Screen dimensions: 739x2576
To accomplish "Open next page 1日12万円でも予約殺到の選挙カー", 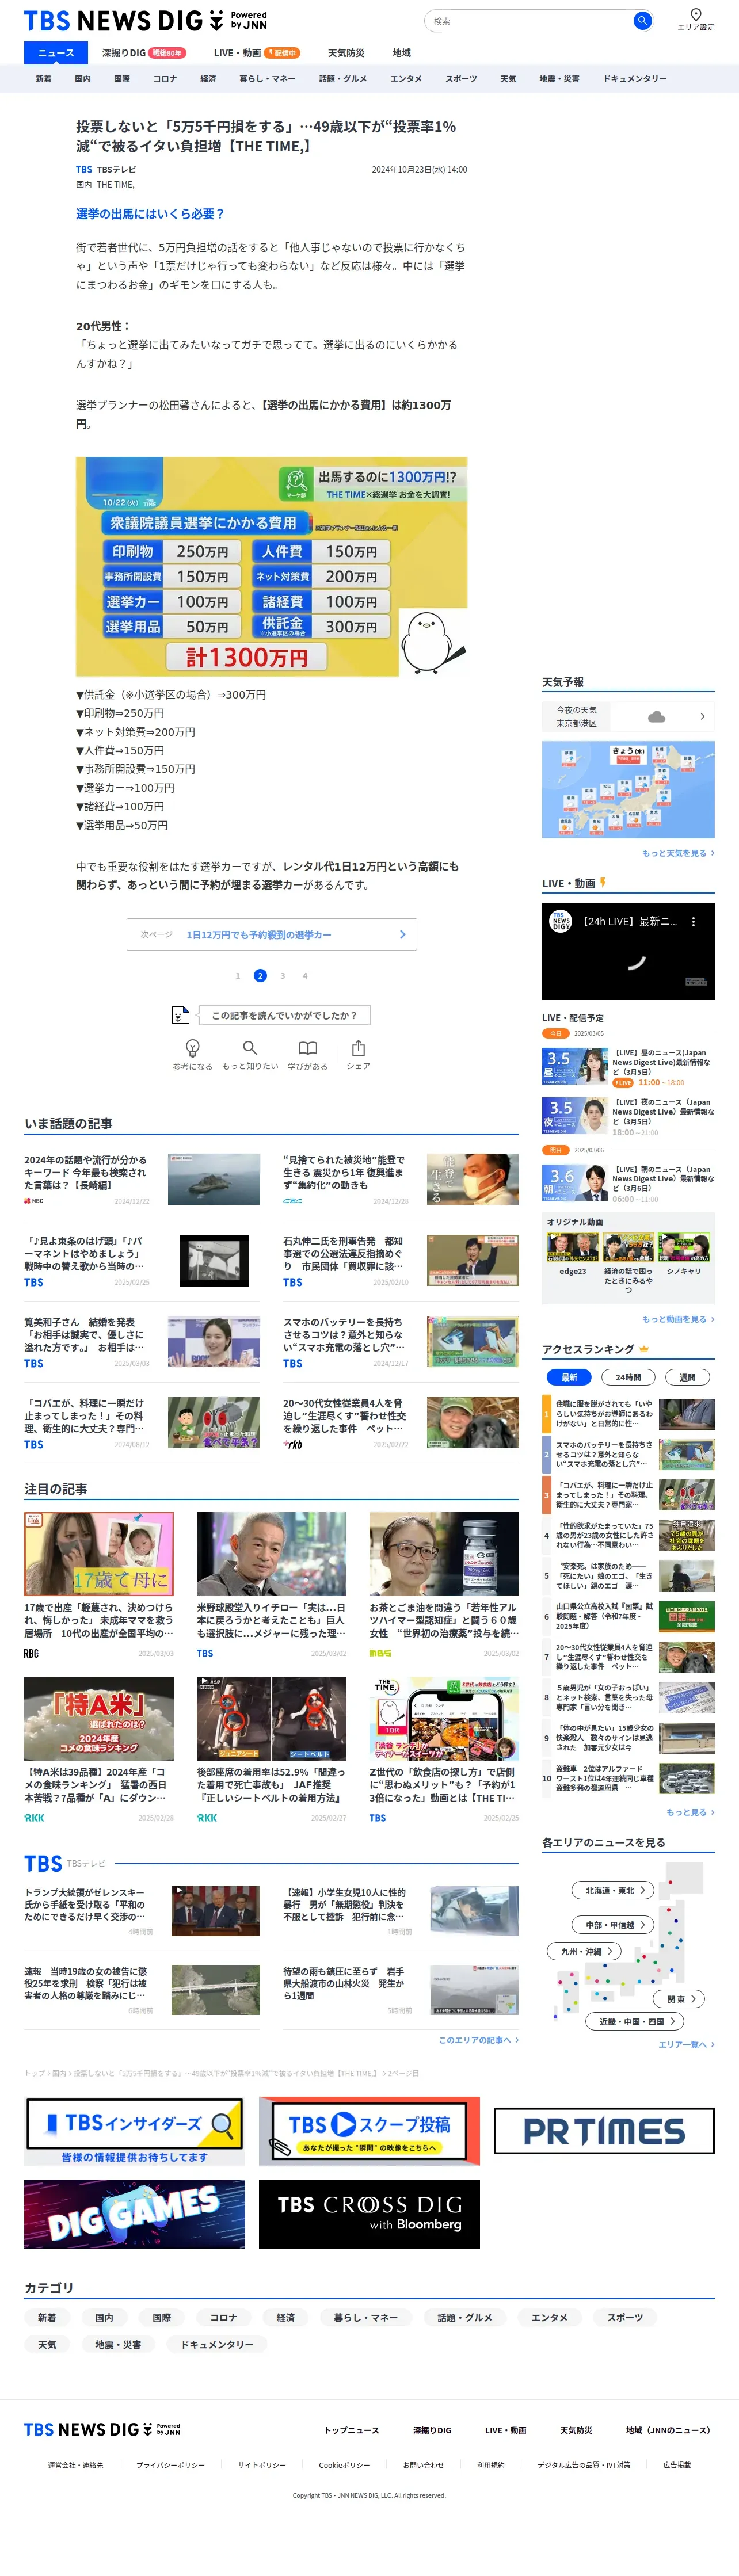I will [272, 934].
